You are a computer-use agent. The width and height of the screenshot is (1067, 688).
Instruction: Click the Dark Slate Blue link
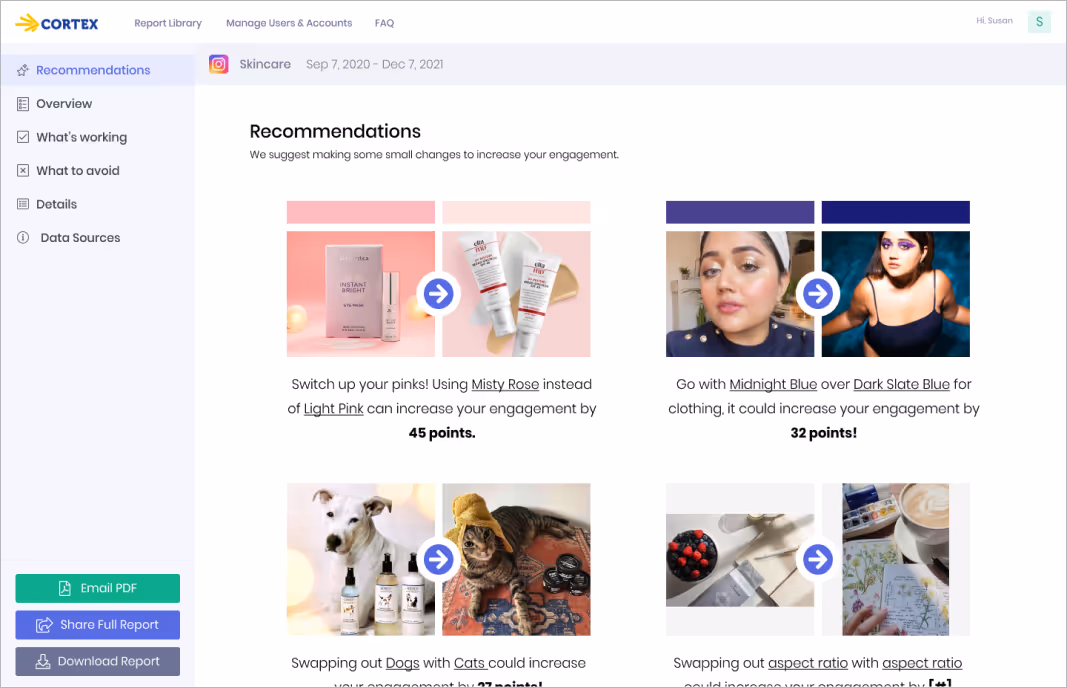[x=902, y=384]
